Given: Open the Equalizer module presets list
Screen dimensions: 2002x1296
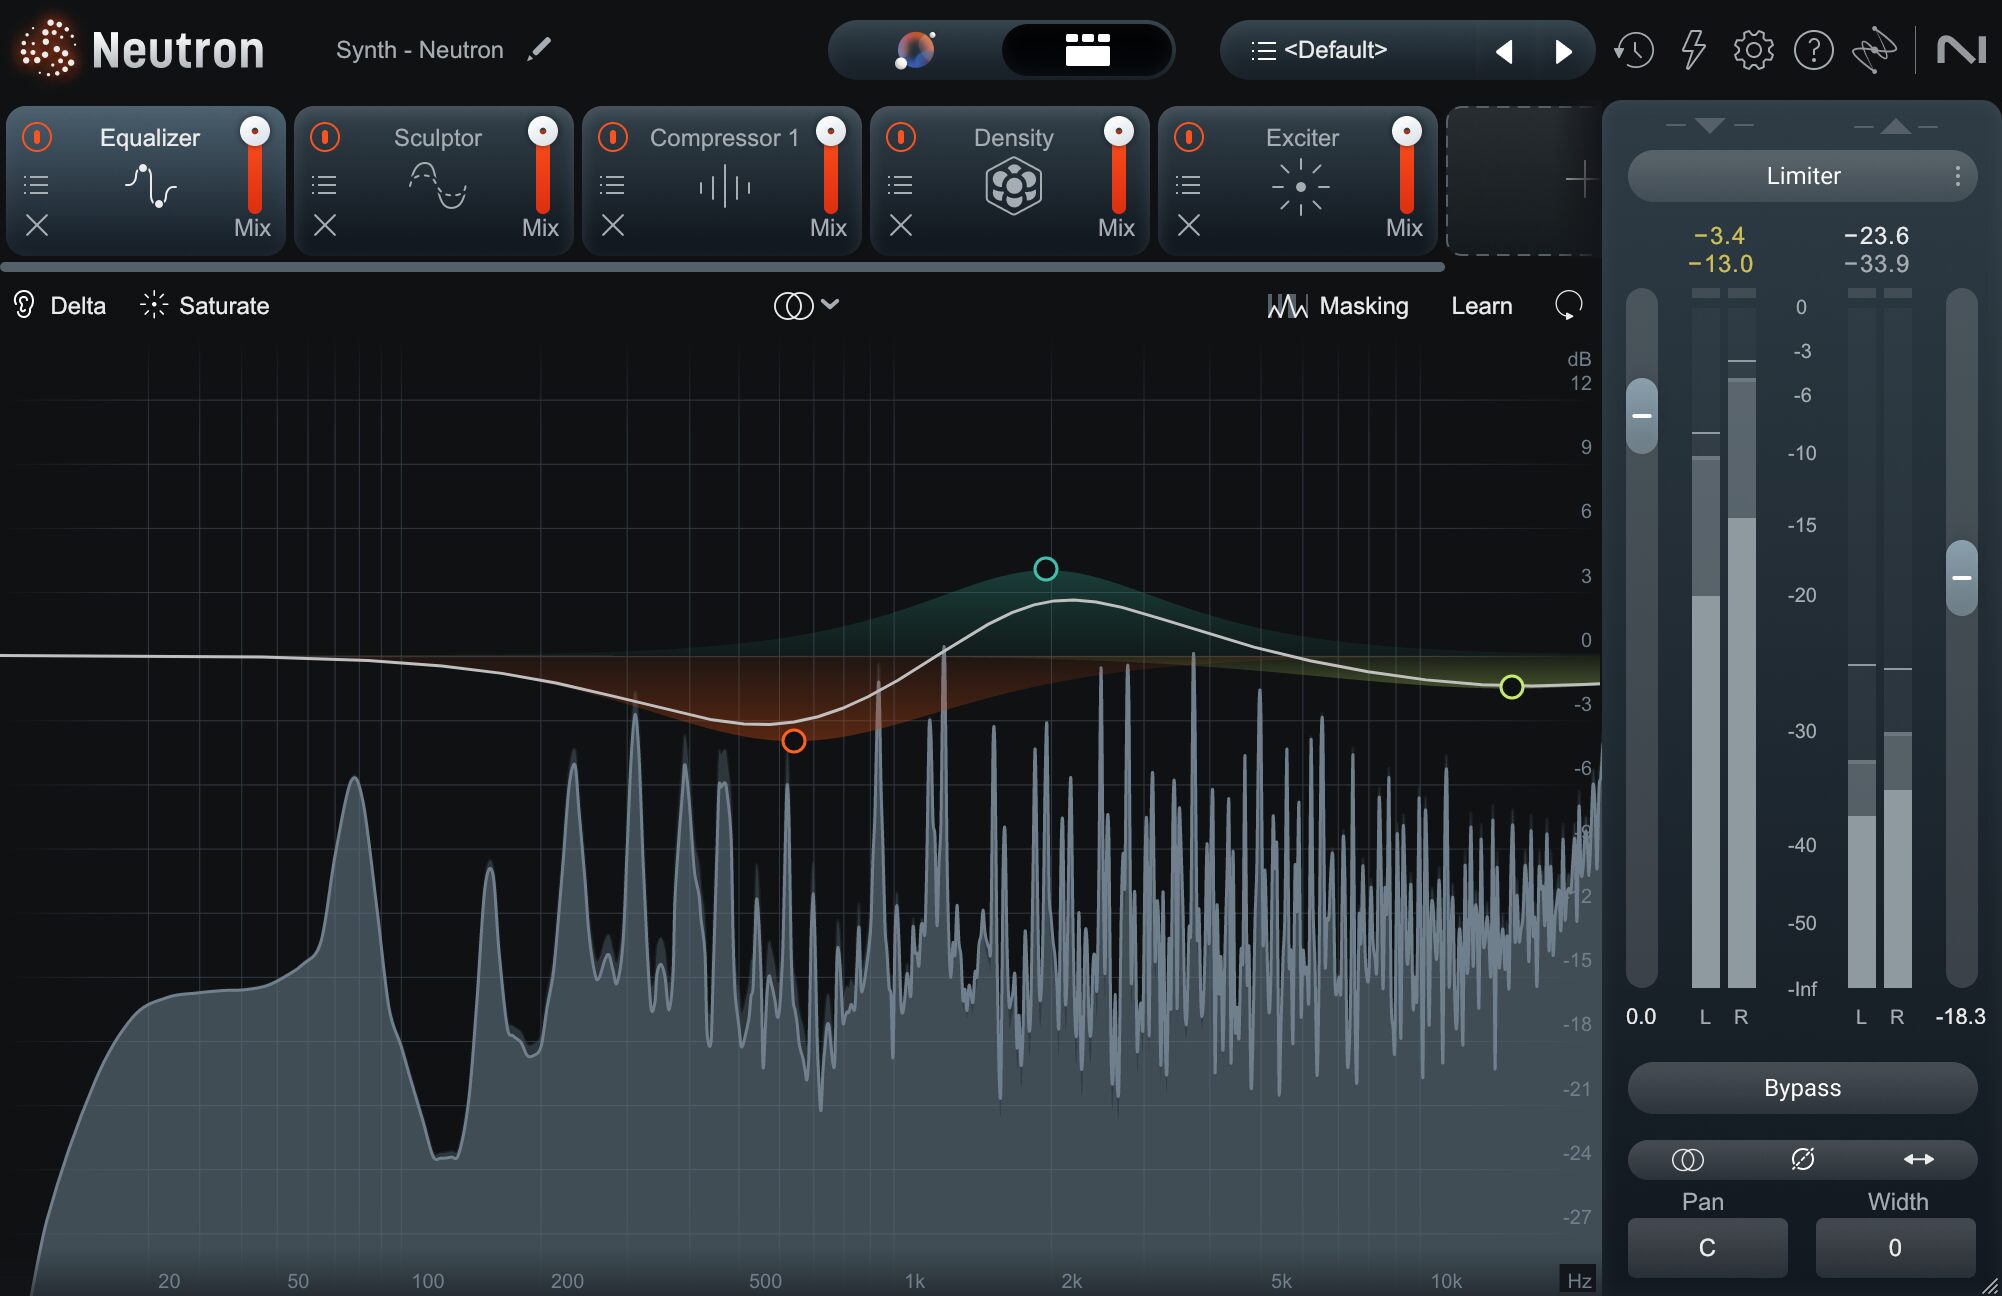Looking at the screenshot, I should (x=36, y=185).
